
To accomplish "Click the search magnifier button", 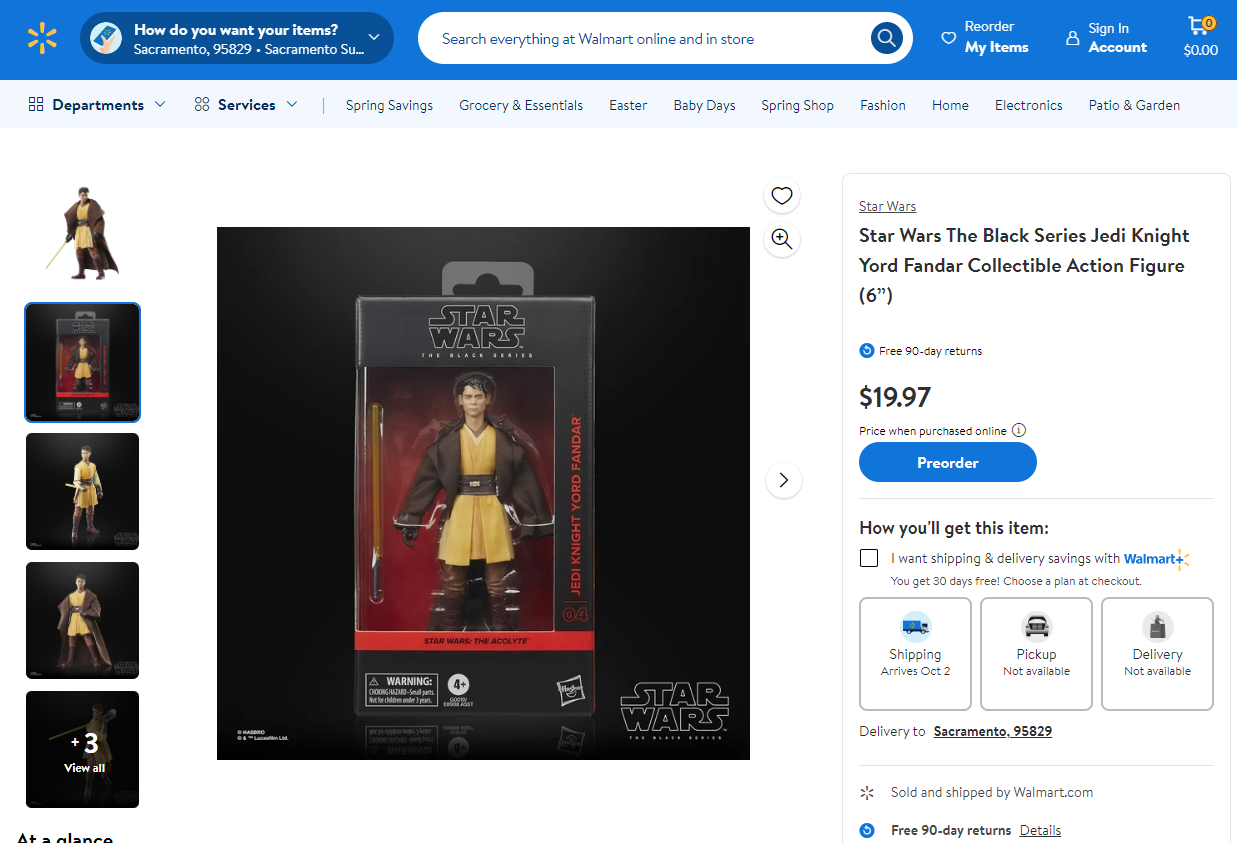I will 886,39.
